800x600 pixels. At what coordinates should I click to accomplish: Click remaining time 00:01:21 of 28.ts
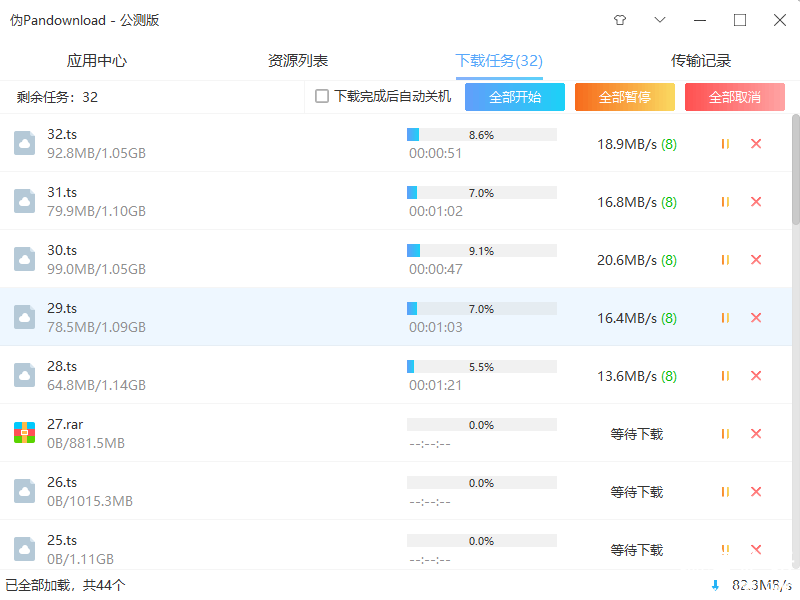point(435,385)
